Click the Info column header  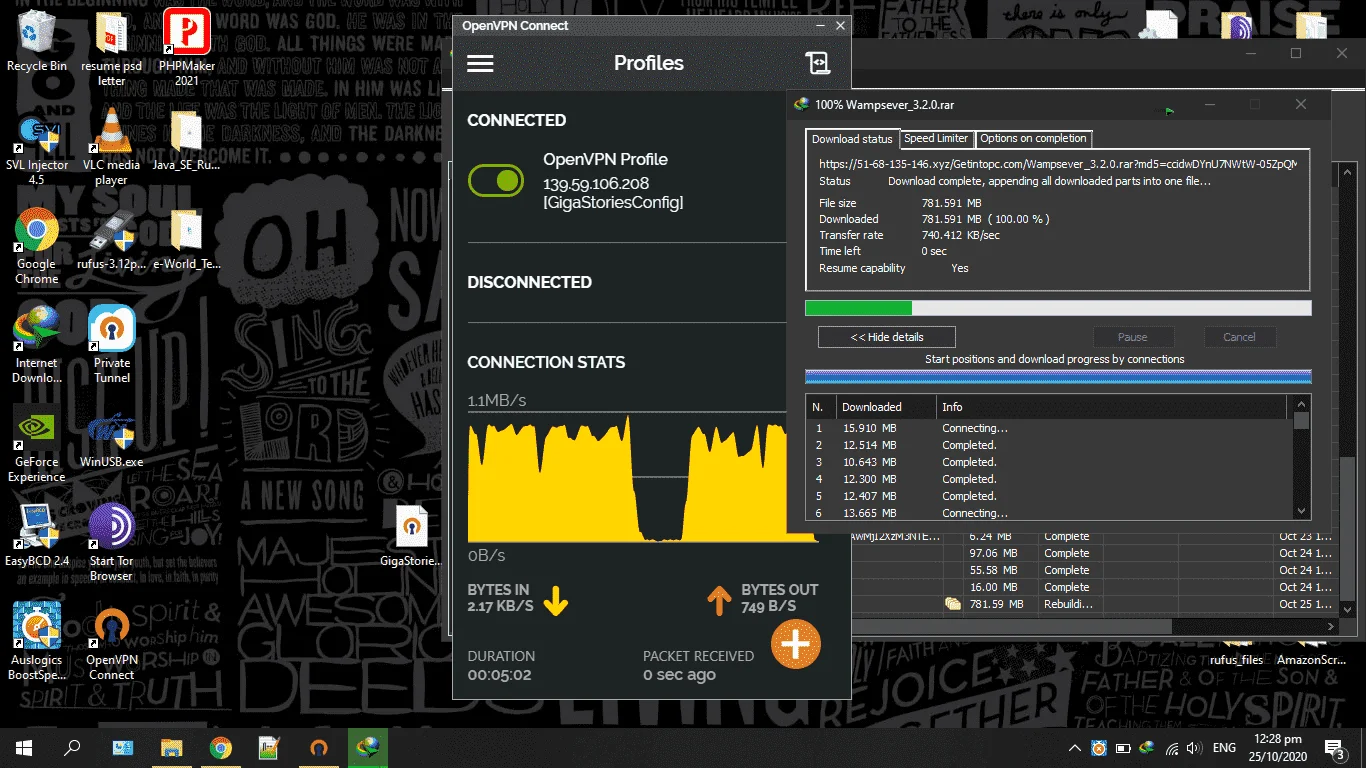tap(1113, 407)
